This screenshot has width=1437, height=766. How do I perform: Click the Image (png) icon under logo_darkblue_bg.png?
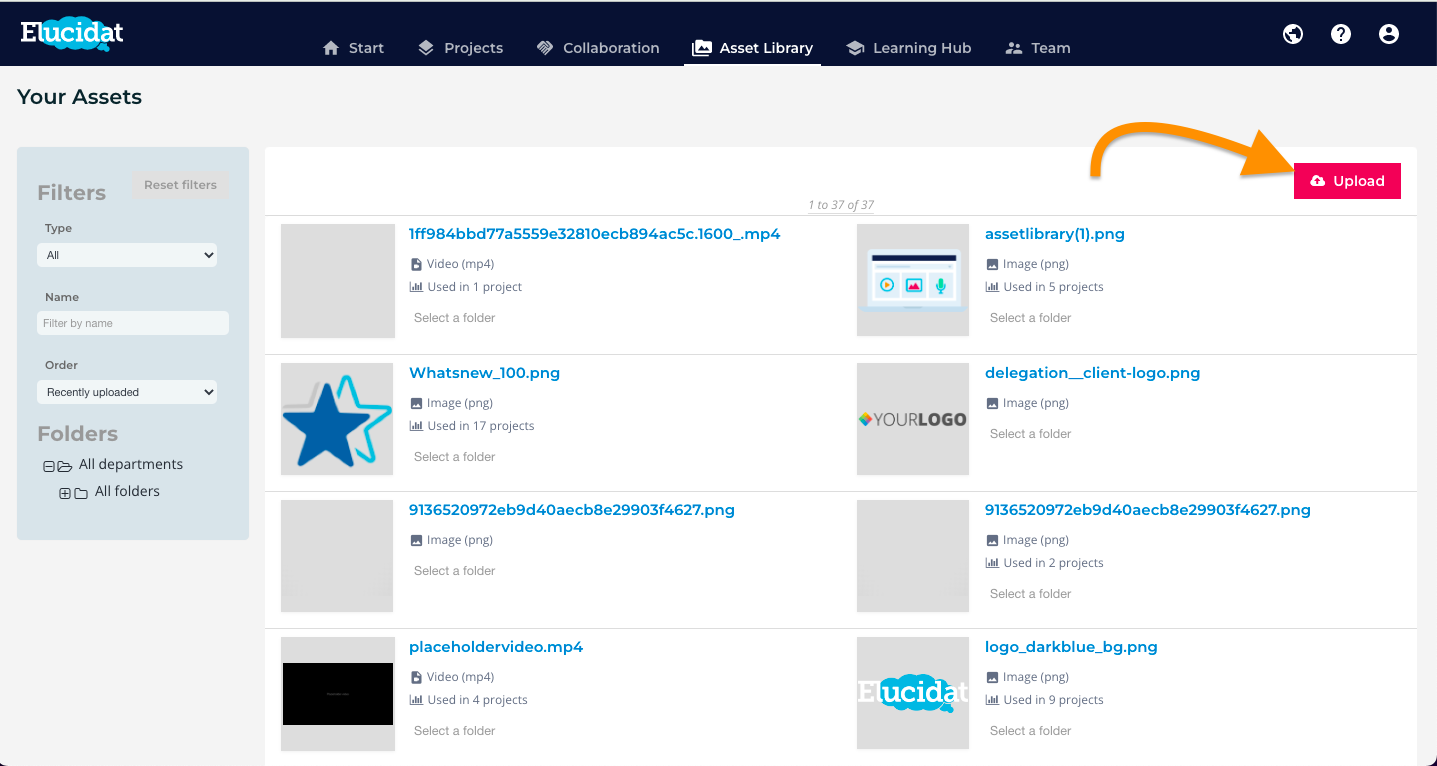tap(992, 677)
